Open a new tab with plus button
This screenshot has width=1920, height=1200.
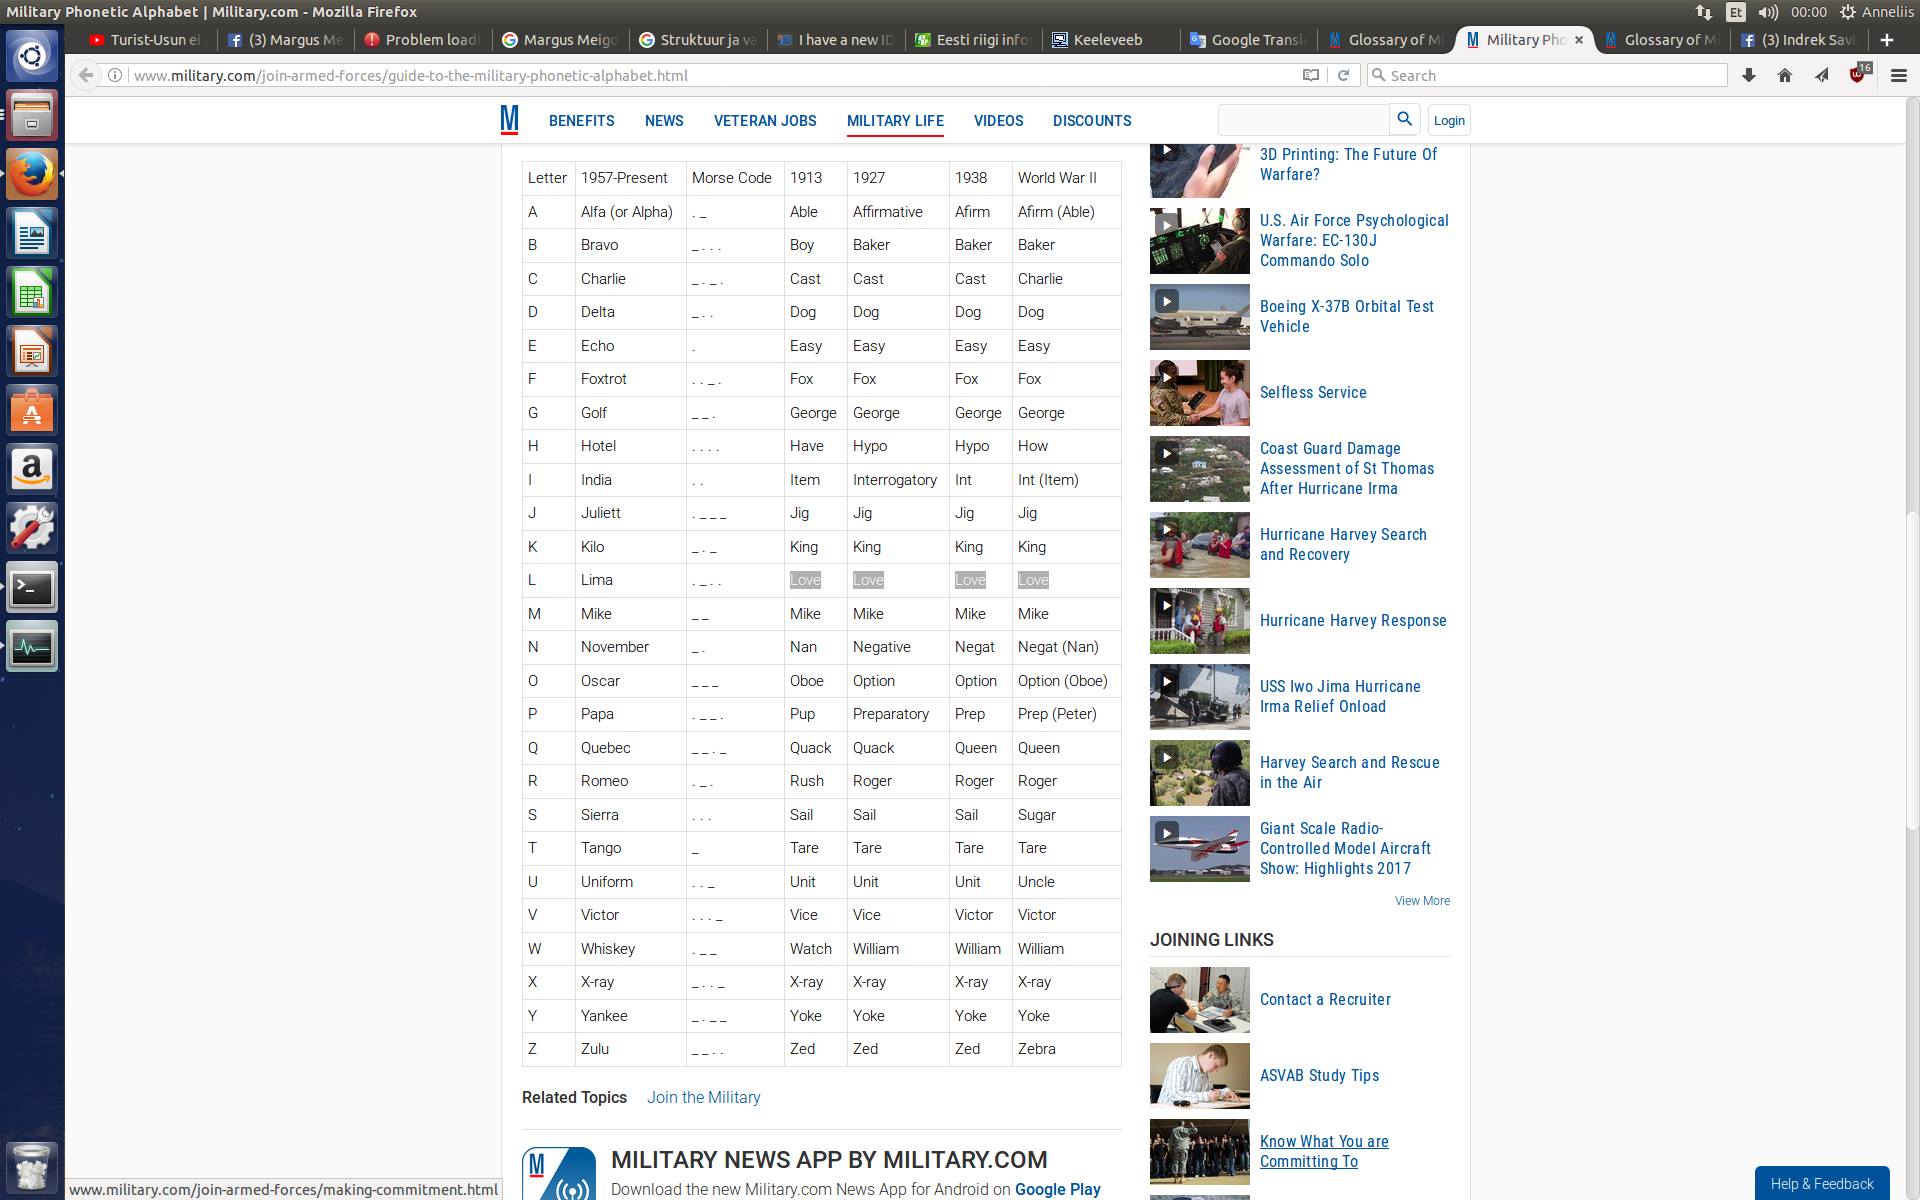(x=1886, y=40)
